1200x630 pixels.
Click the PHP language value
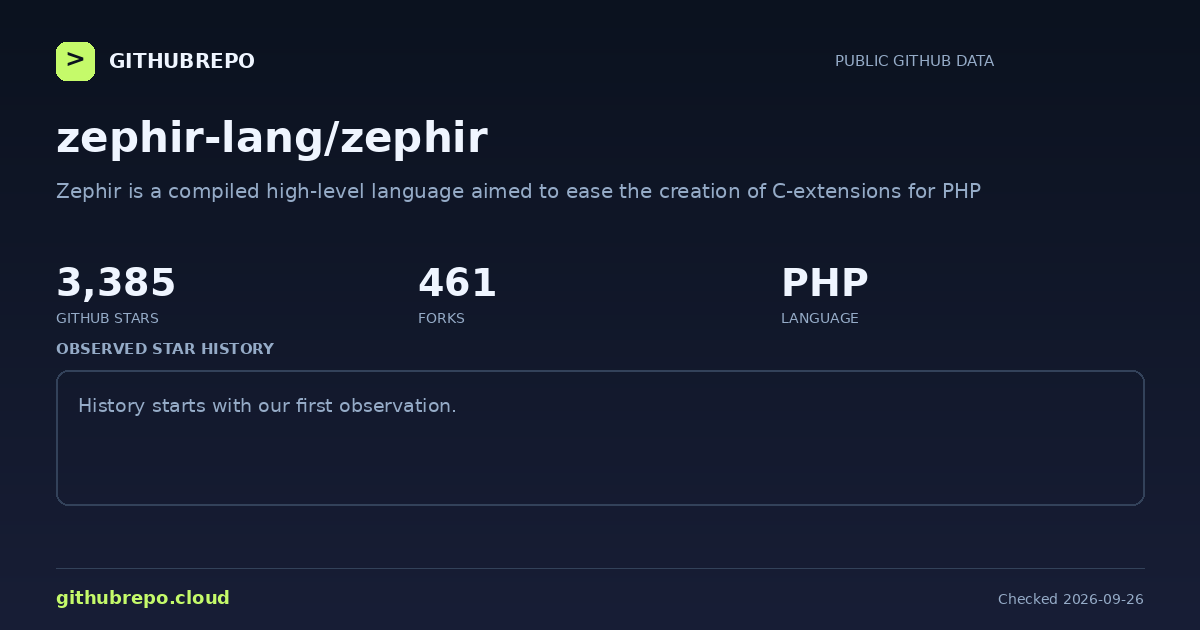tap(824, 283)
